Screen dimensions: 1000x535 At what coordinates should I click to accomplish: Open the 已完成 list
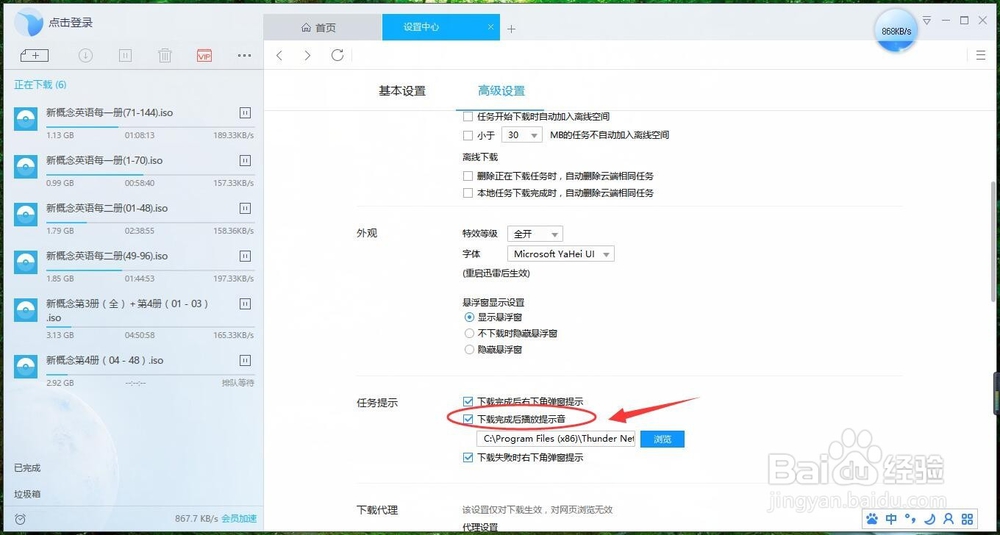[x=27, y=467]
